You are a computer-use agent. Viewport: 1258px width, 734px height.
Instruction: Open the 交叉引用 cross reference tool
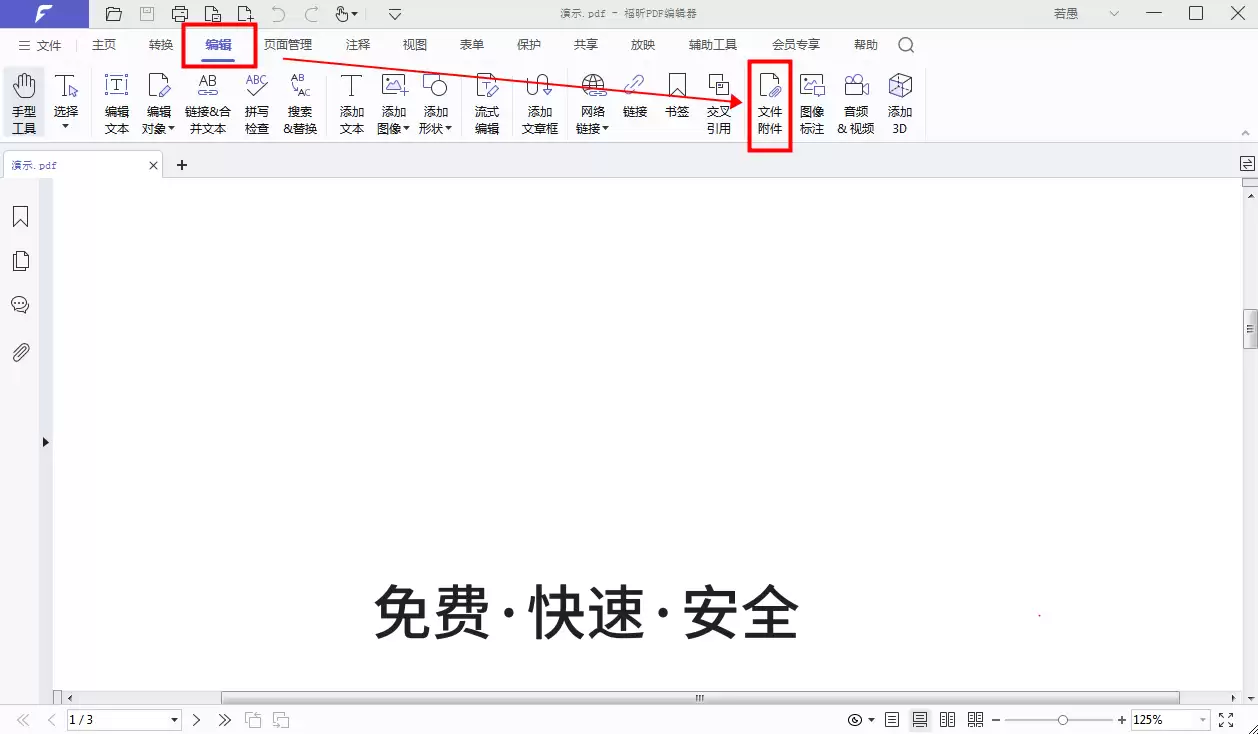719,103
